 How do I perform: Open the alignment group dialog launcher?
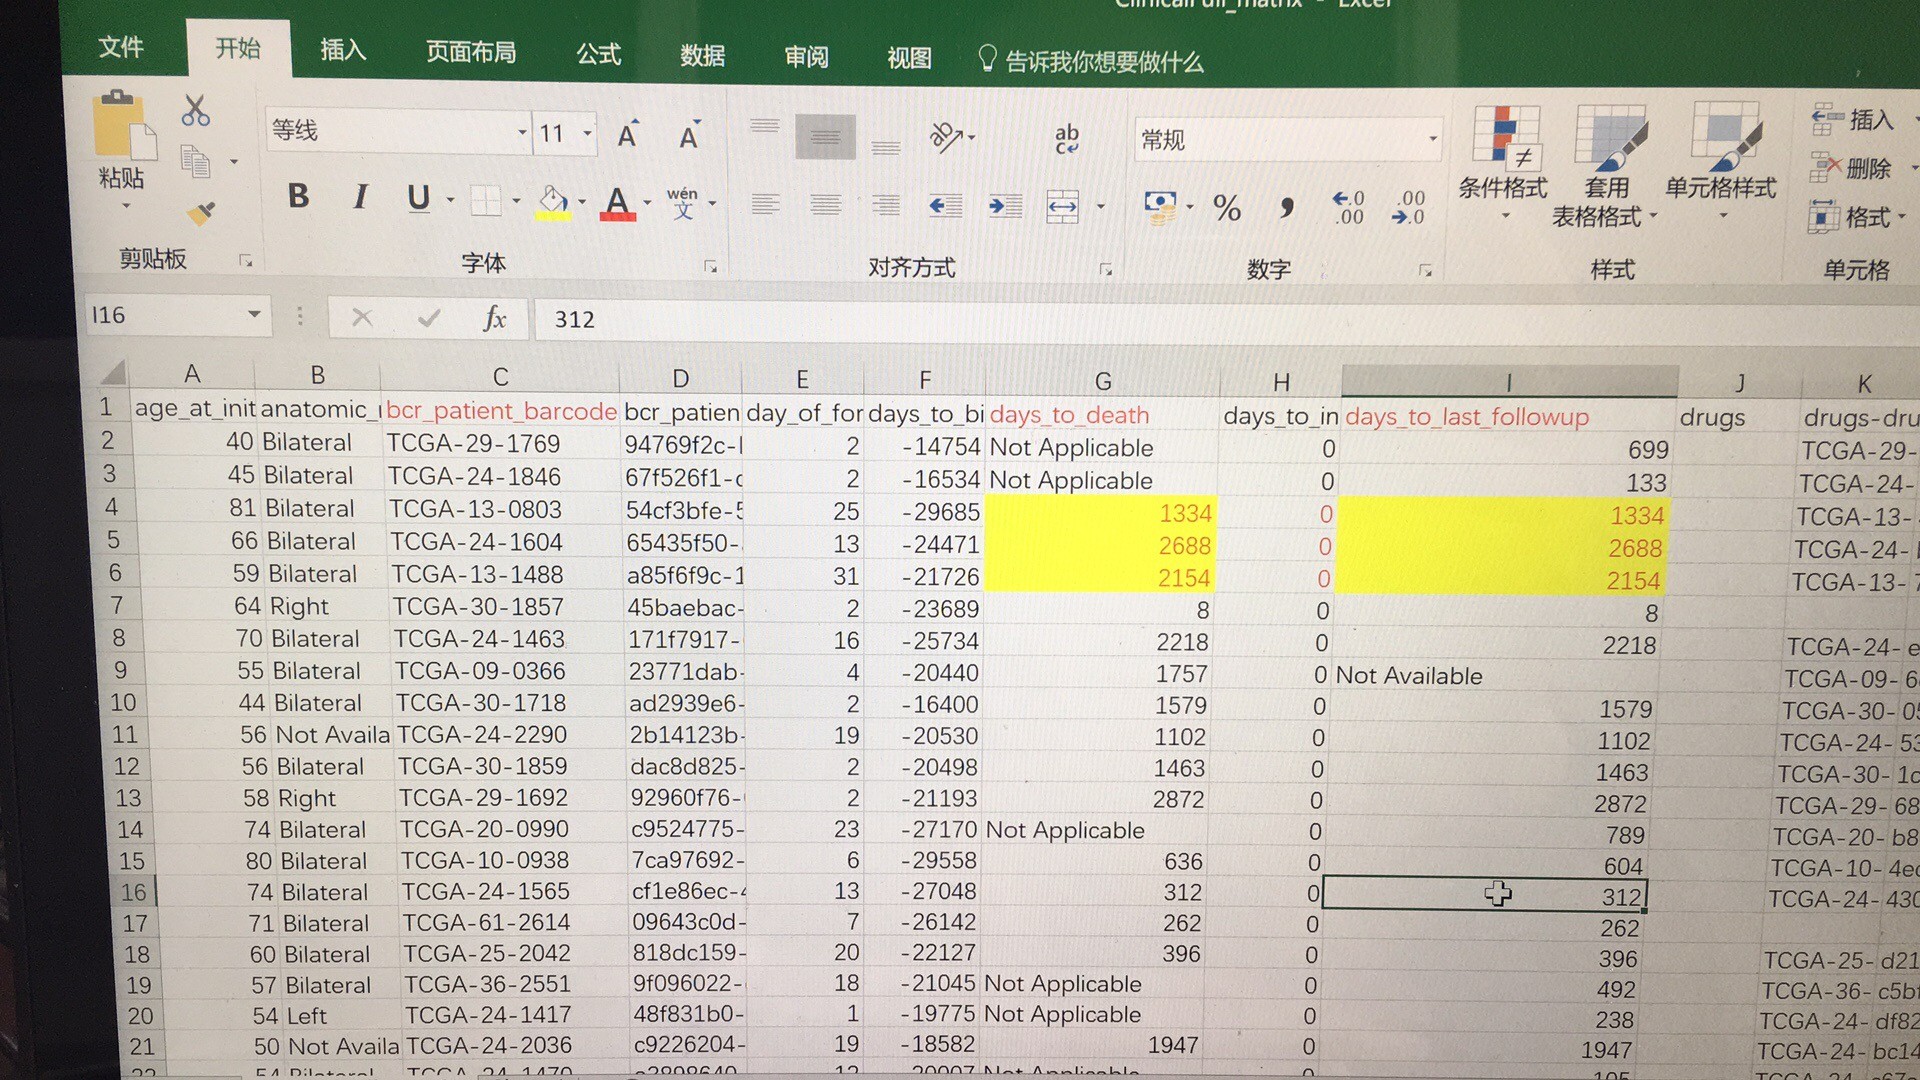coord(1106,269)
